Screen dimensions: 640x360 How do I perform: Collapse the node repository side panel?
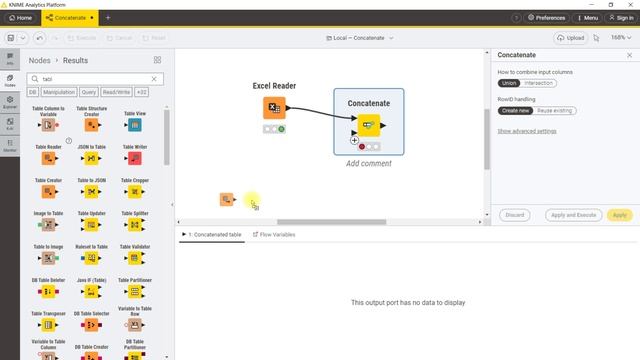[172, 204]
